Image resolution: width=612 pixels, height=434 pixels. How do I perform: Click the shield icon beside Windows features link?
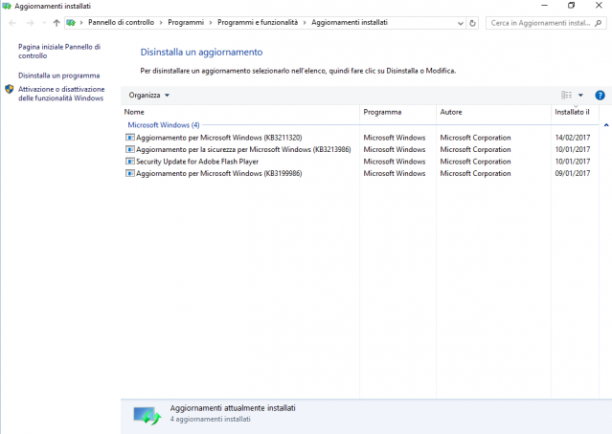(x=9, y=89)
